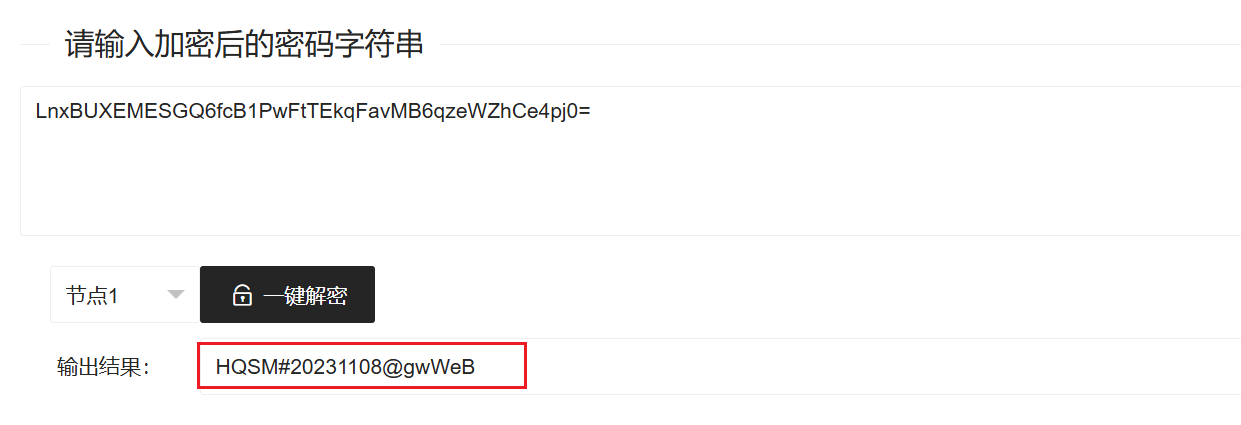Click the 输出结果 label
Image resolution: width=1241 pixels, height=425 pixels.
click(103, 368)
